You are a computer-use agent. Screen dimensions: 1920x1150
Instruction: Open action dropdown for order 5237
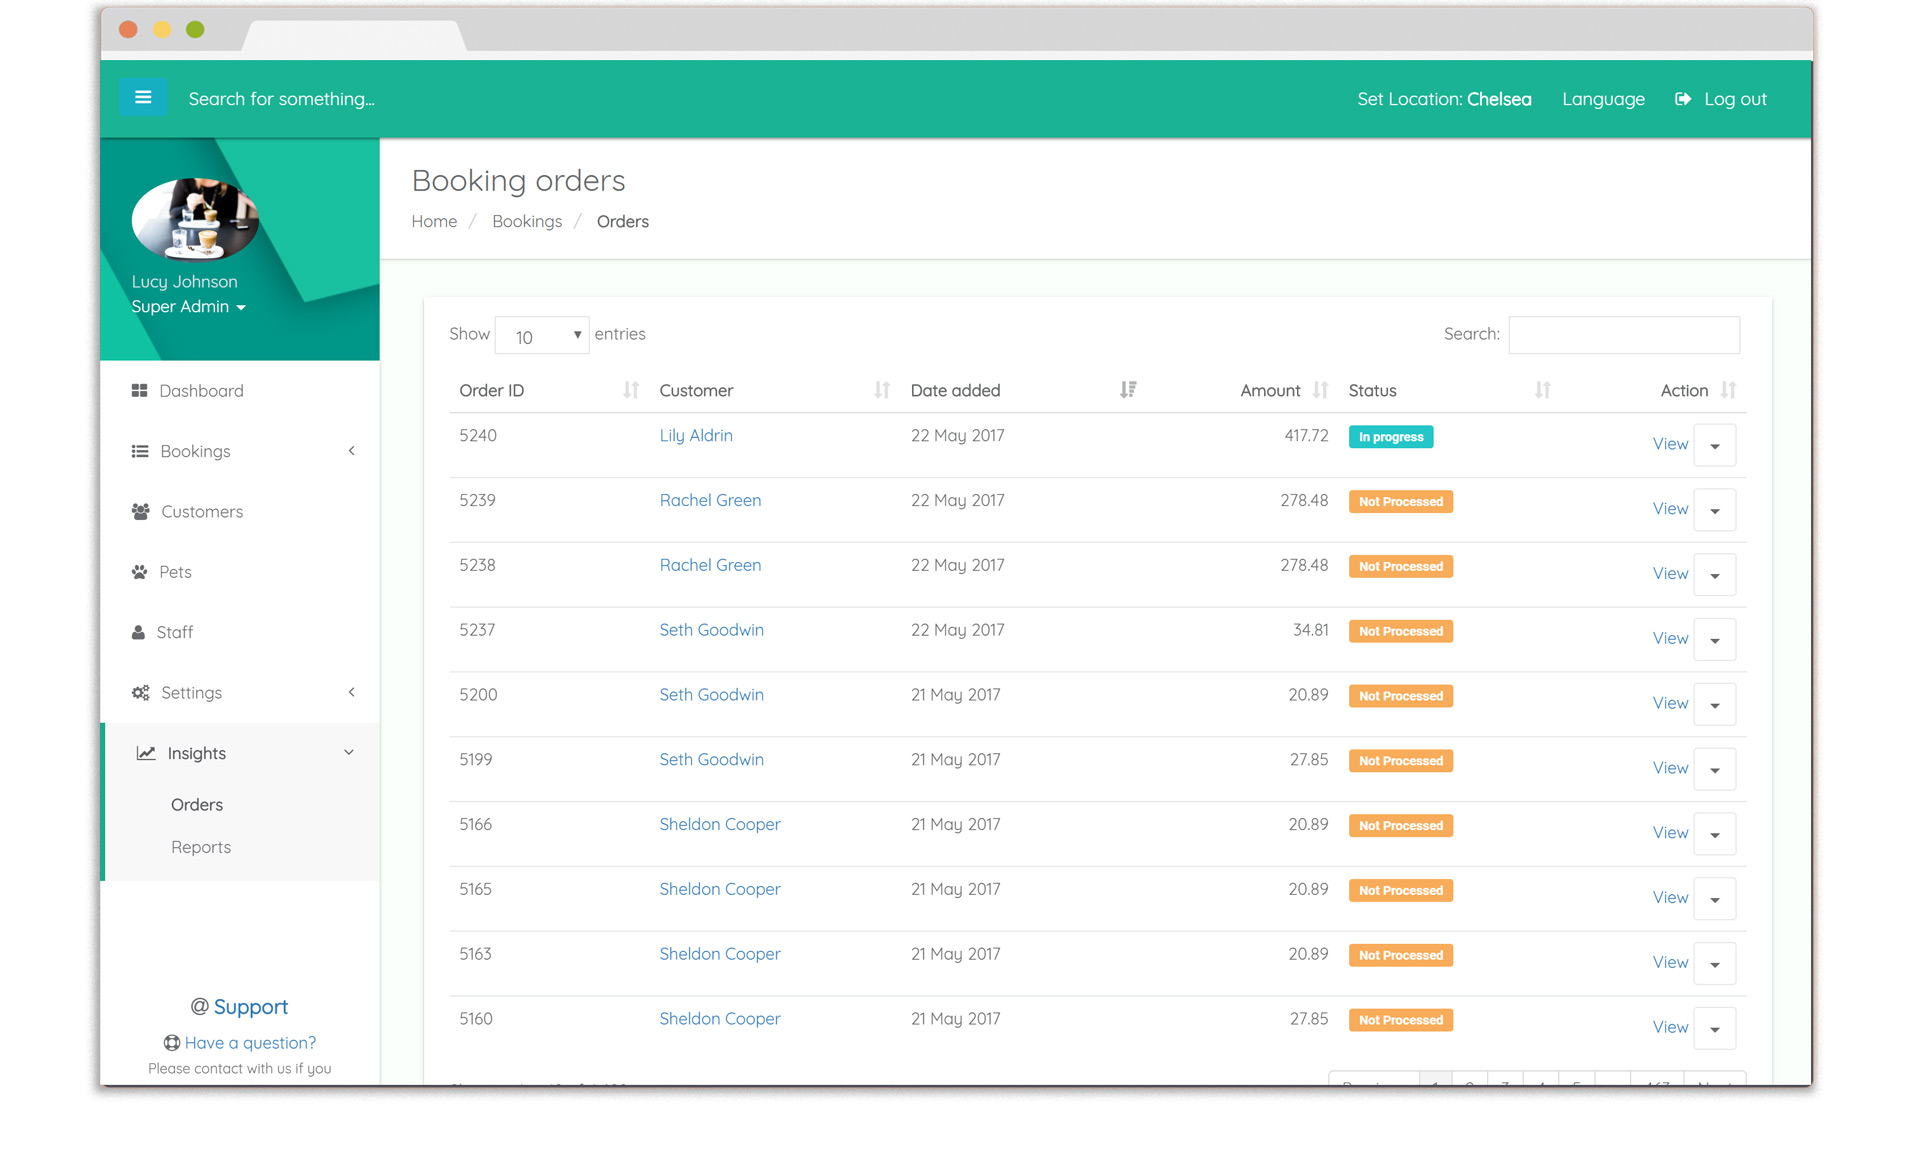pyautogui.click(x=1715, y=640)
